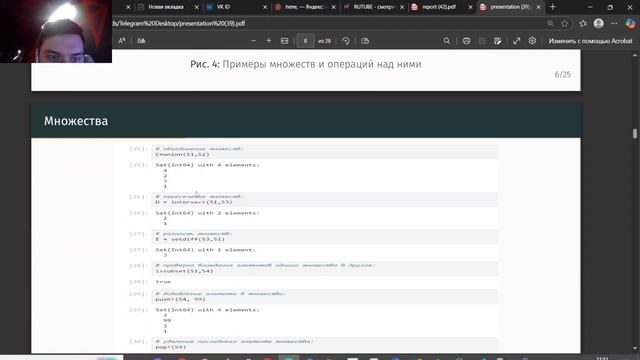640x360 pixels.
Task: Open the draw or translate tool
Action: click(x=141, y=41)
